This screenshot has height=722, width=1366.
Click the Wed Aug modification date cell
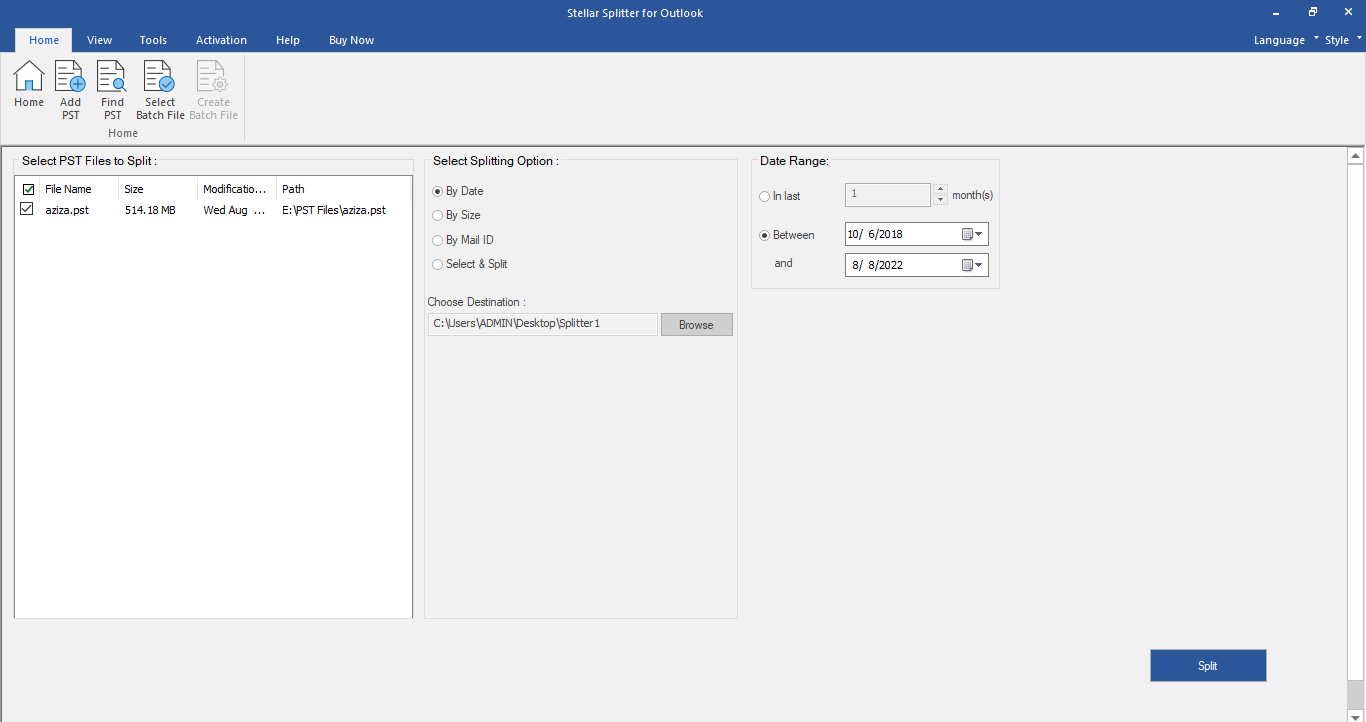coord(235,210)
